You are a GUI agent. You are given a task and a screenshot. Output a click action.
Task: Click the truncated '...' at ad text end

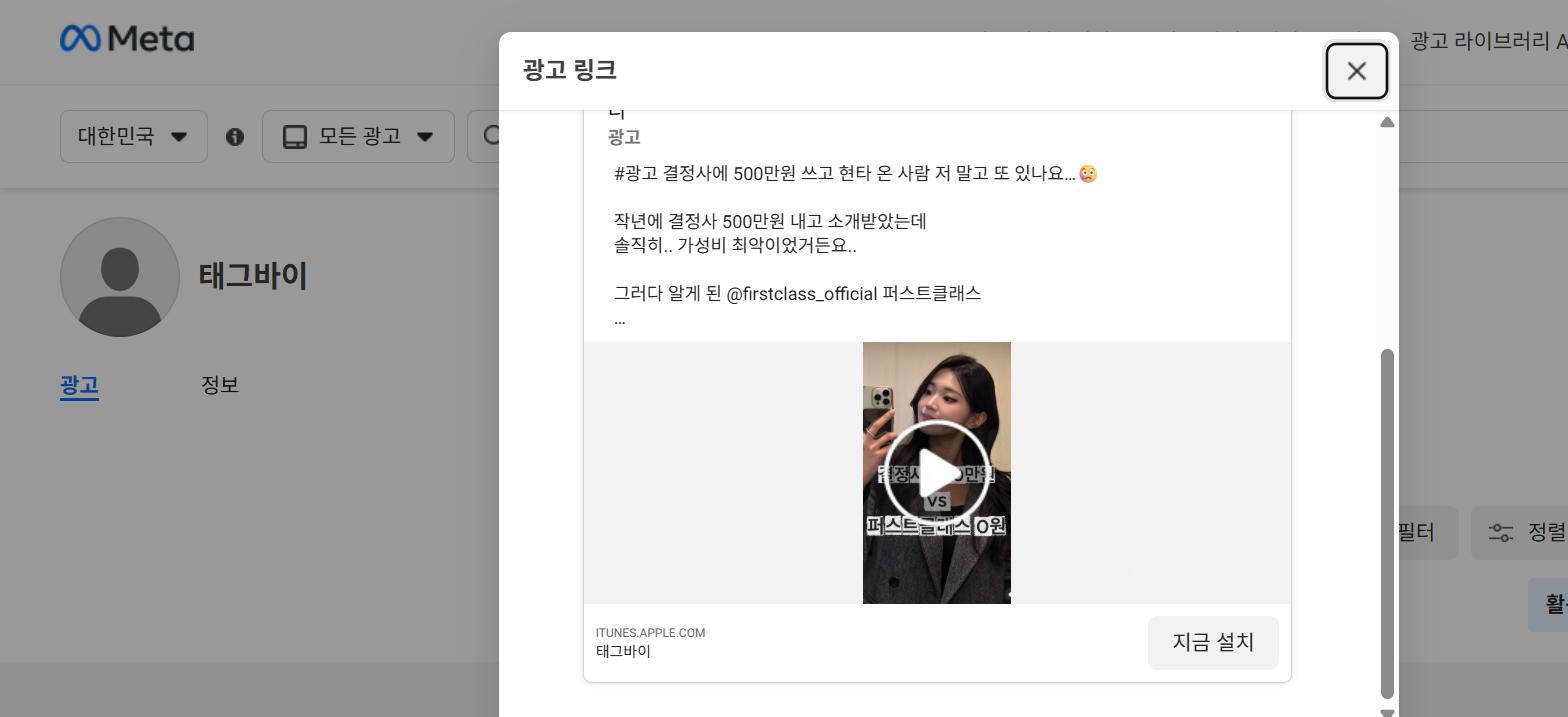(620, 320)
